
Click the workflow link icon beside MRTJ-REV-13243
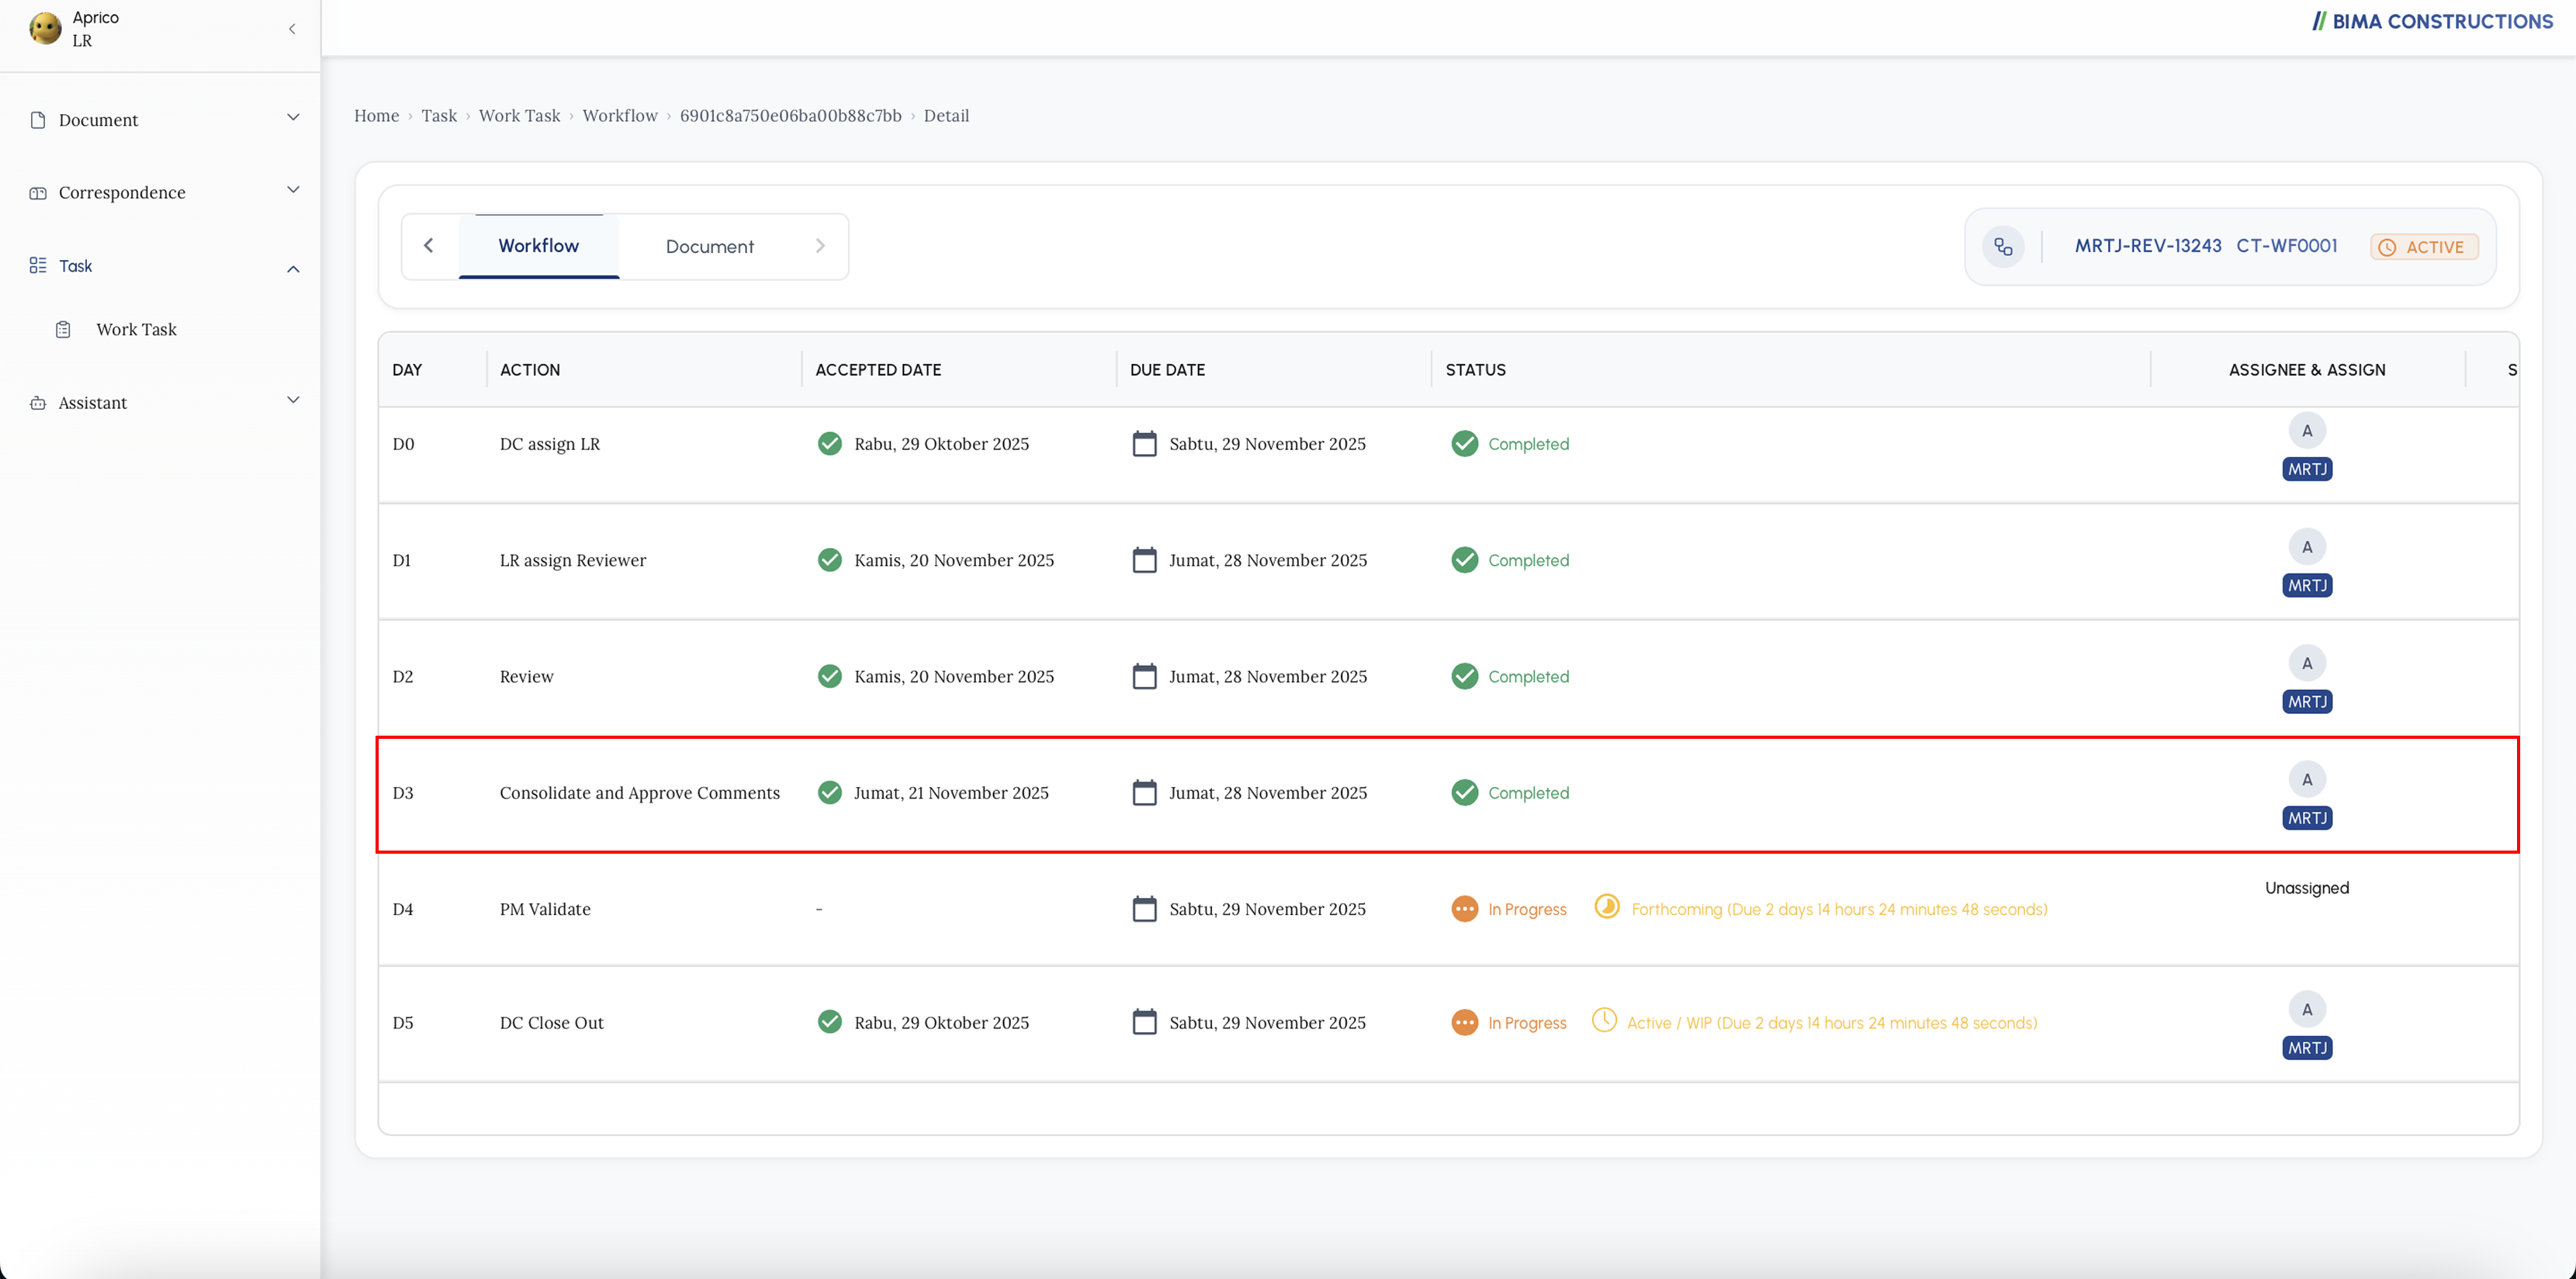(x=2003, y=246)
